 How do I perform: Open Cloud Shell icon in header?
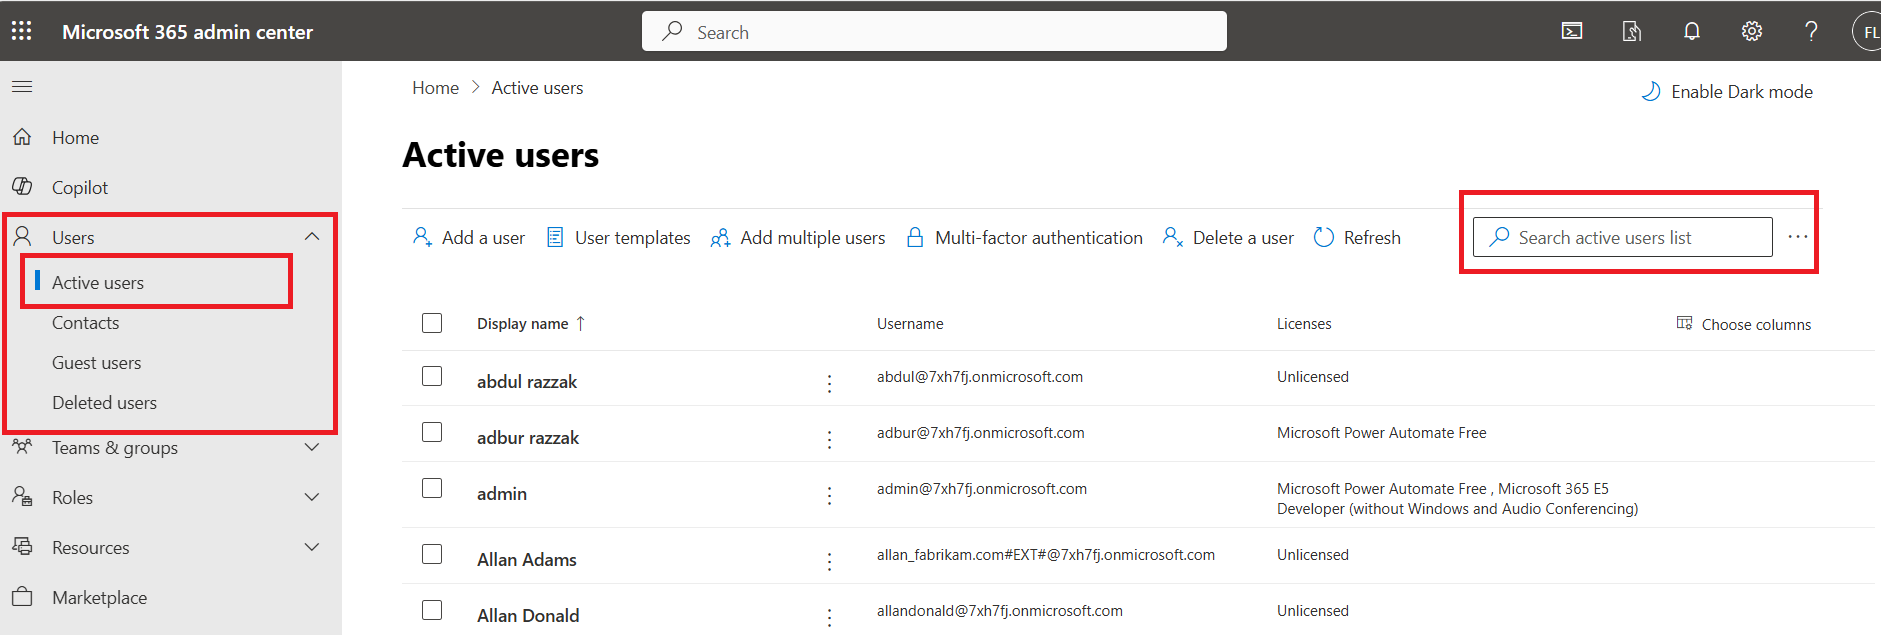pos(1571,31)
